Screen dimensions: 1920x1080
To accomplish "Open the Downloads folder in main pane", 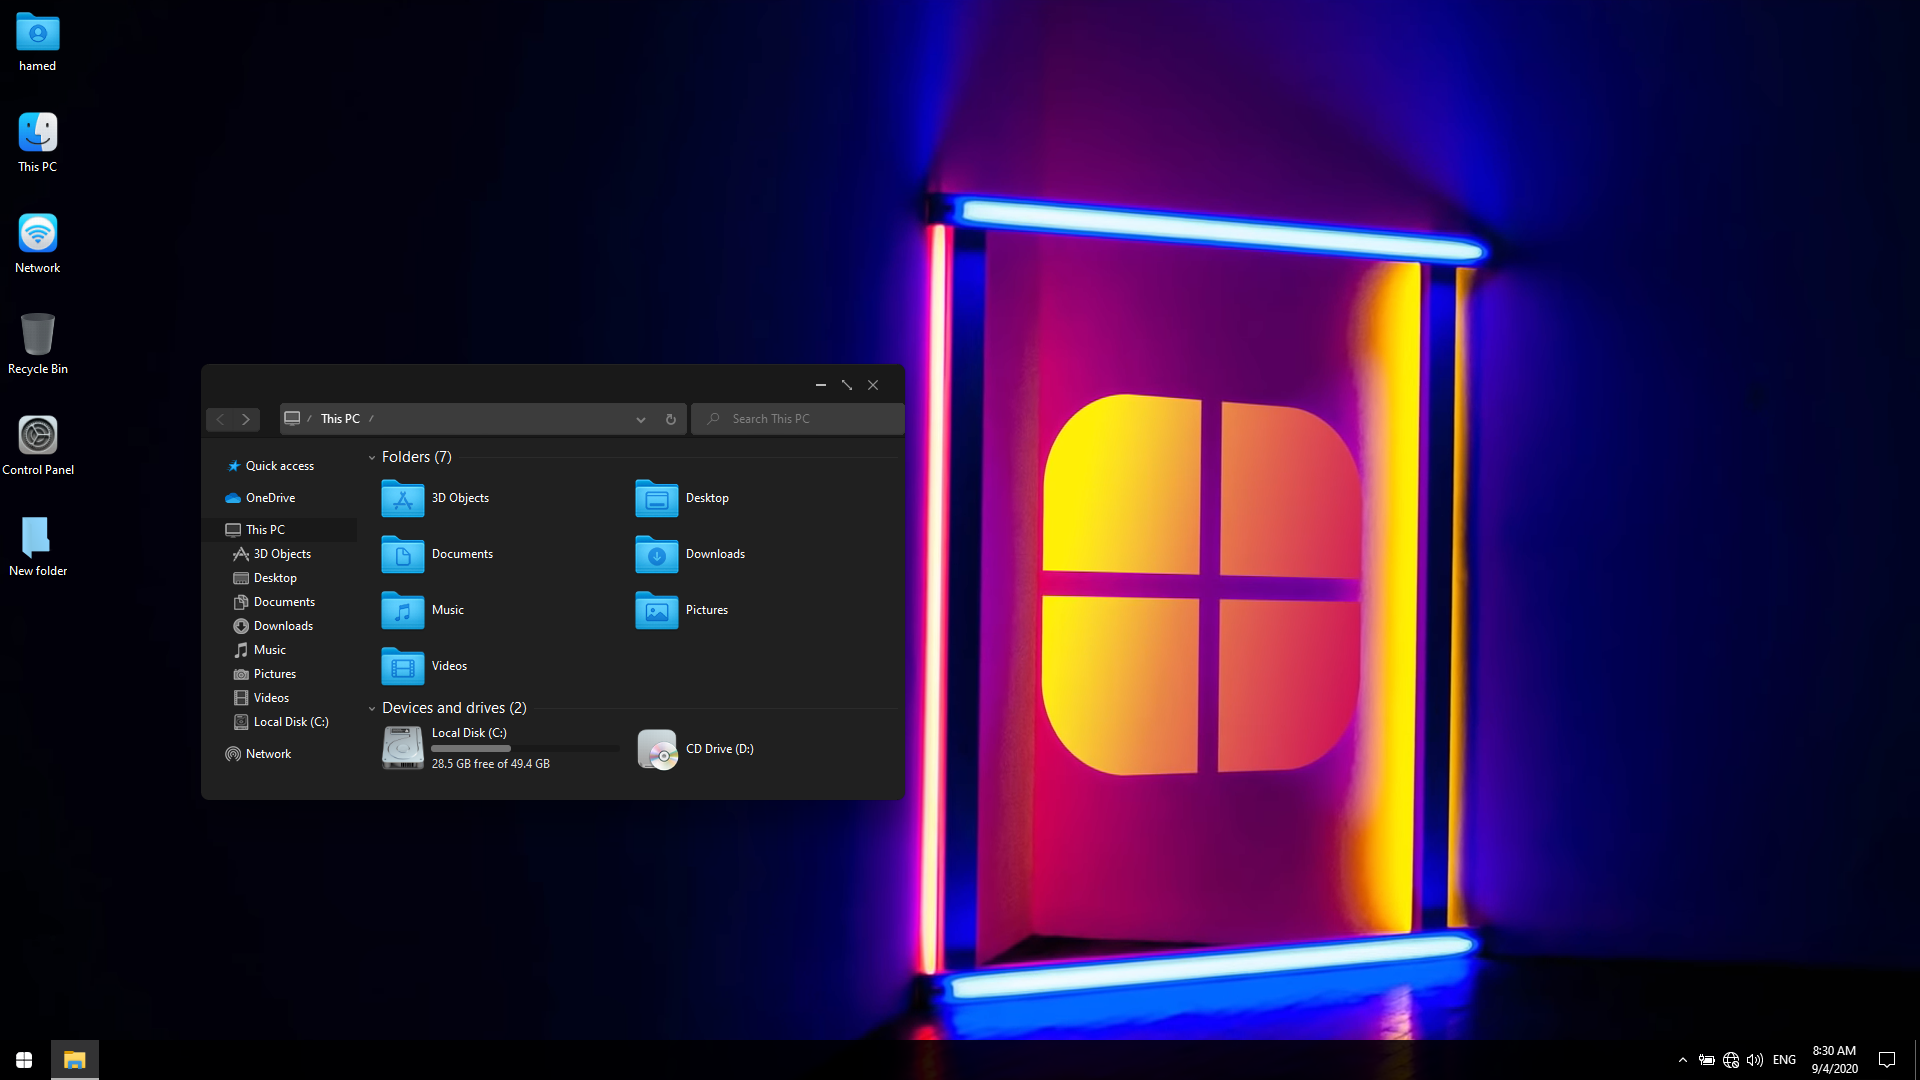I will coord(657,554).
